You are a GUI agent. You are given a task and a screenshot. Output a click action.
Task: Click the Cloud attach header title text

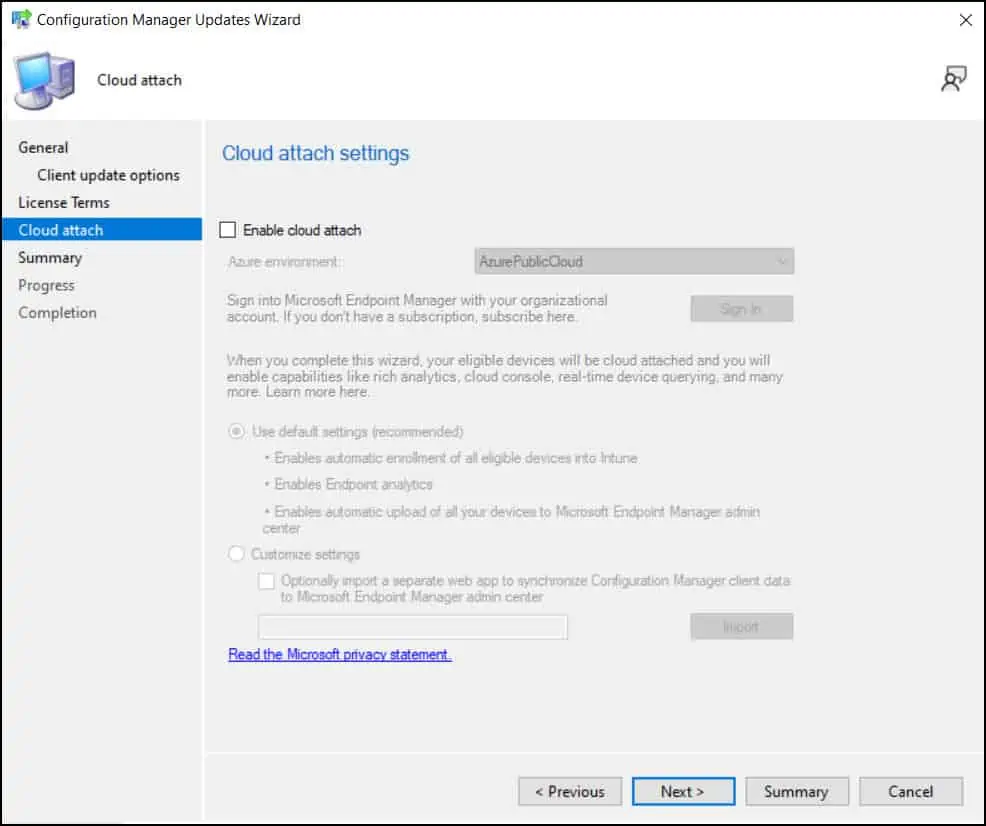pos(139,80)
